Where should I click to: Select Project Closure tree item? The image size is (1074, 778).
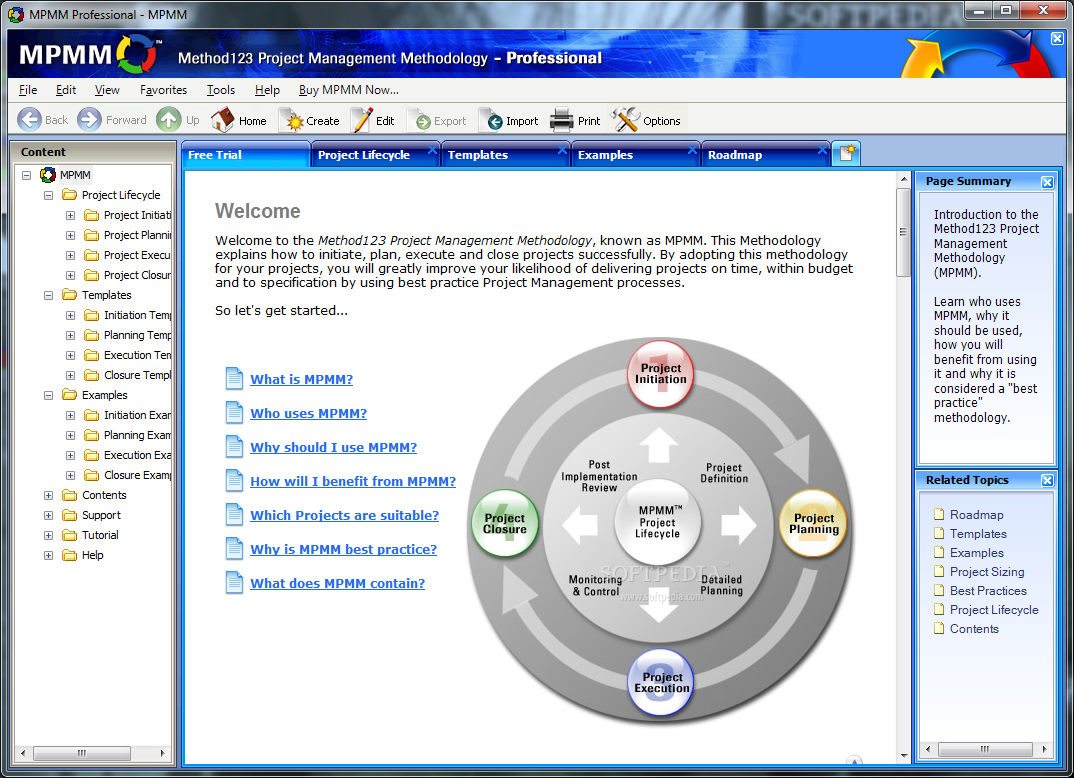(x=138, y=275)
